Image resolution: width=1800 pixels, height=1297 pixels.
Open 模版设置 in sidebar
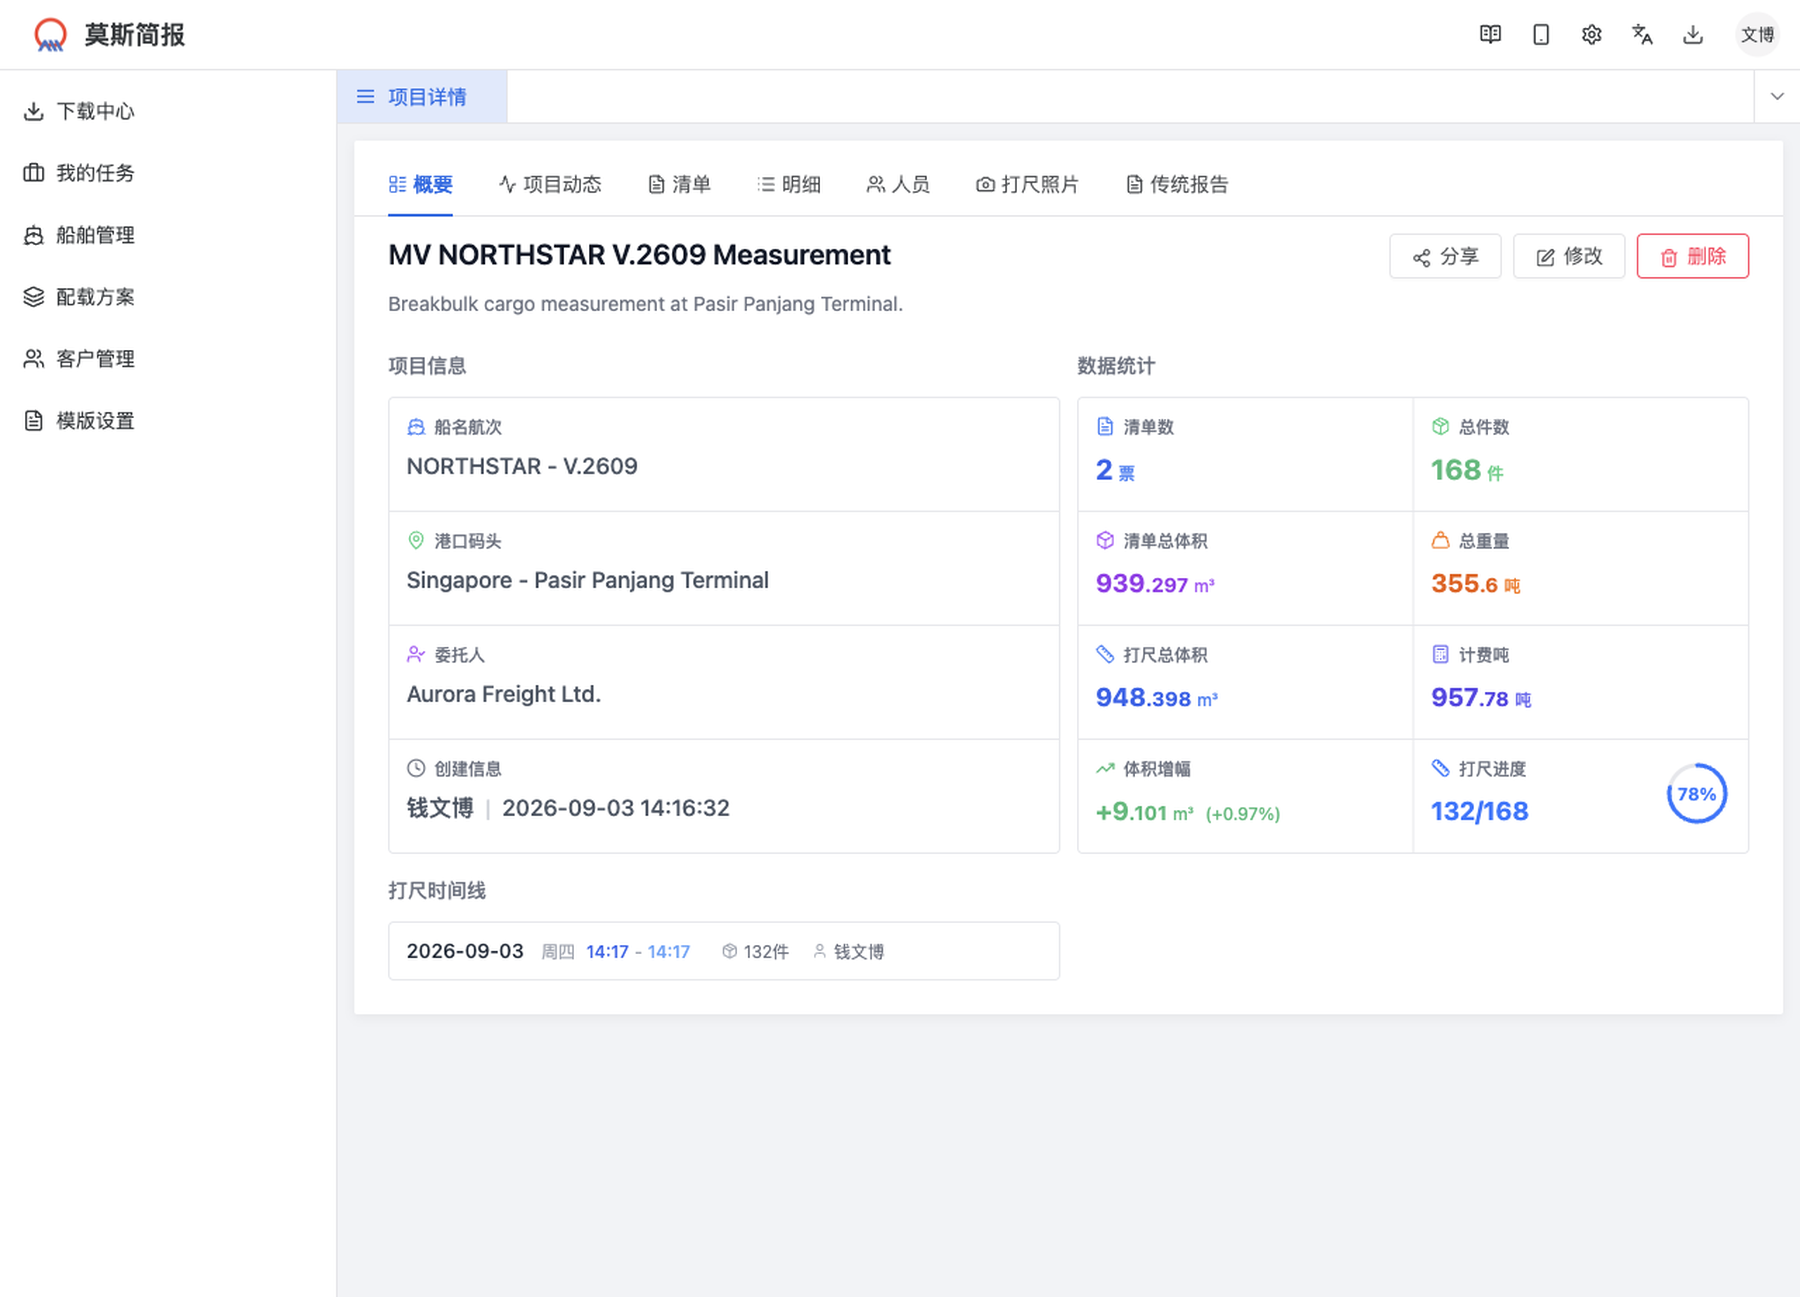pos(168,421)
